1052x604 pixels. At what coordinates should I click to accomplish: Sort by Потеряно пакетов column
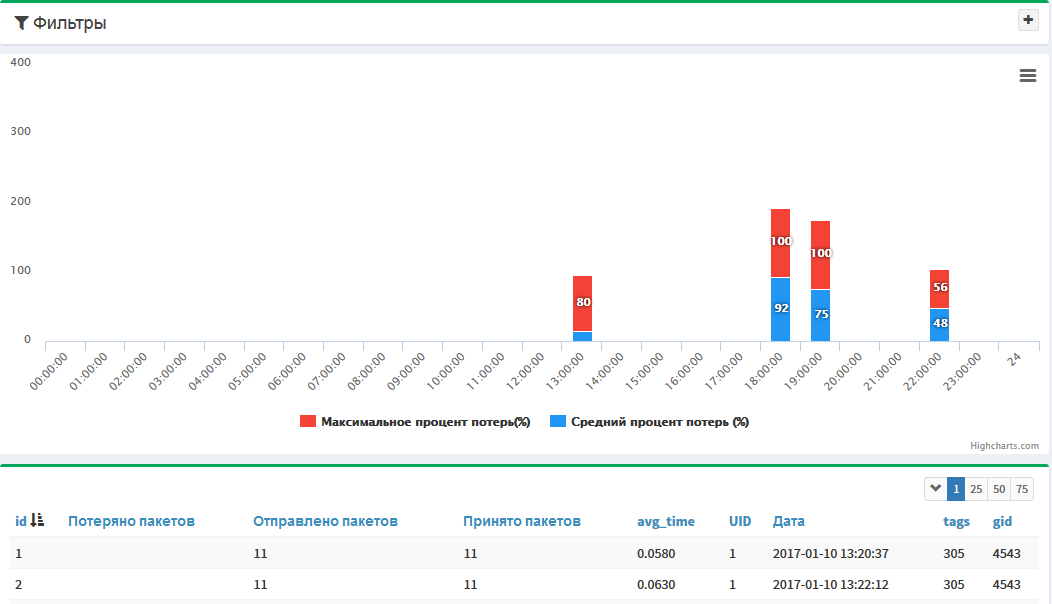pyautogui.click(x=132, y=521)
